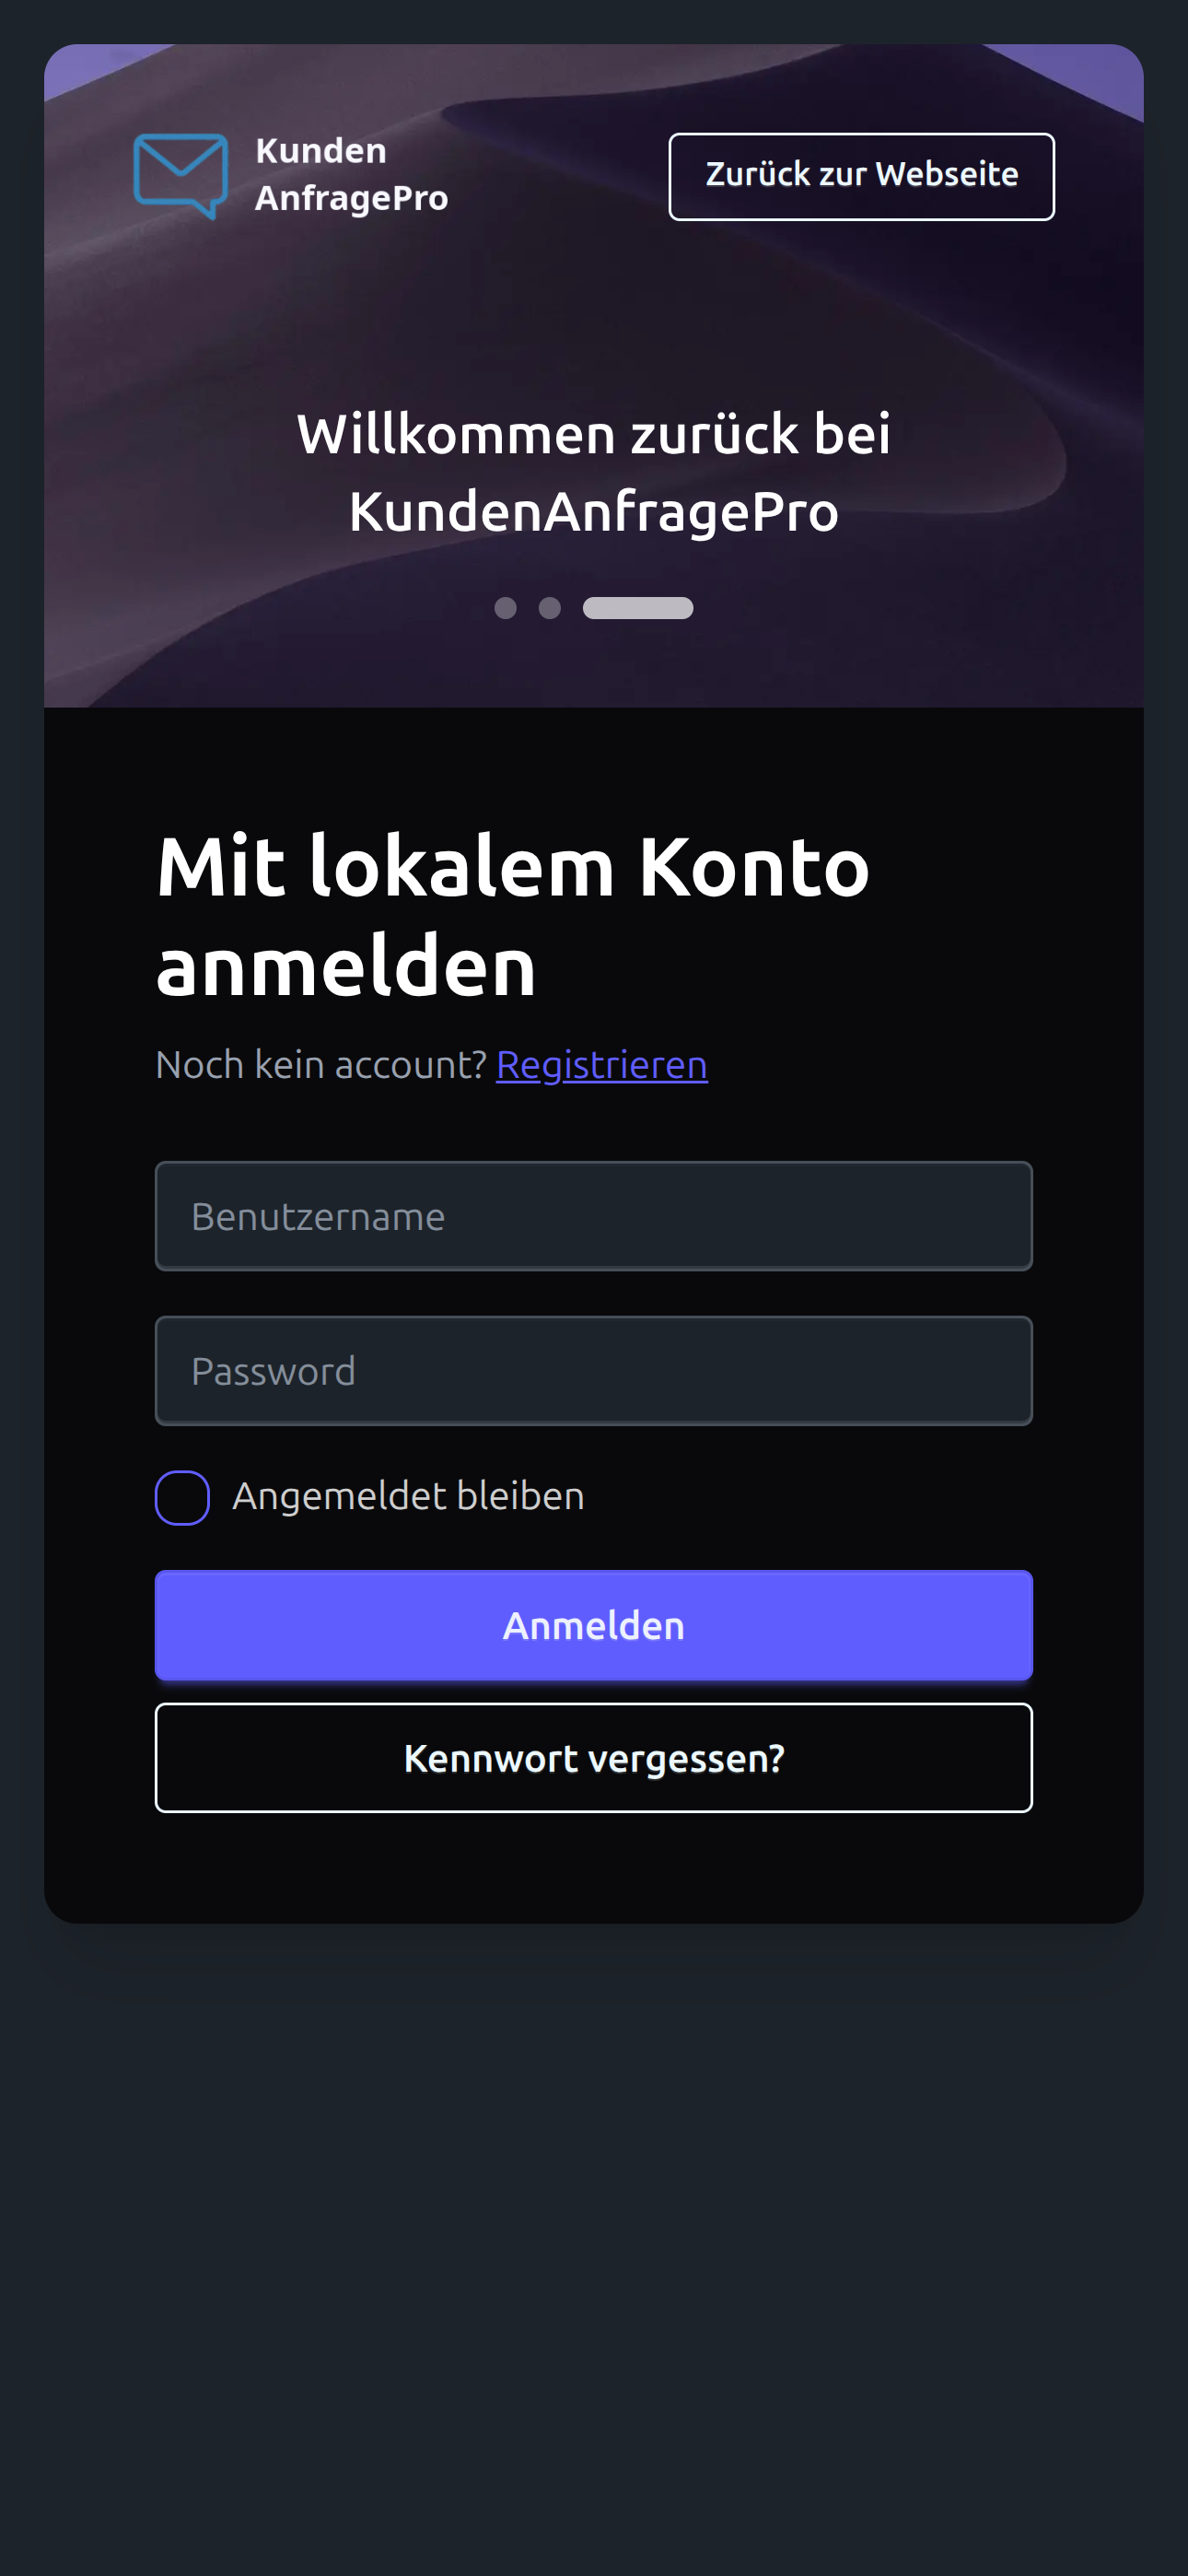
Task: Select the first carousel dot
Action: [x=505, y=607]
